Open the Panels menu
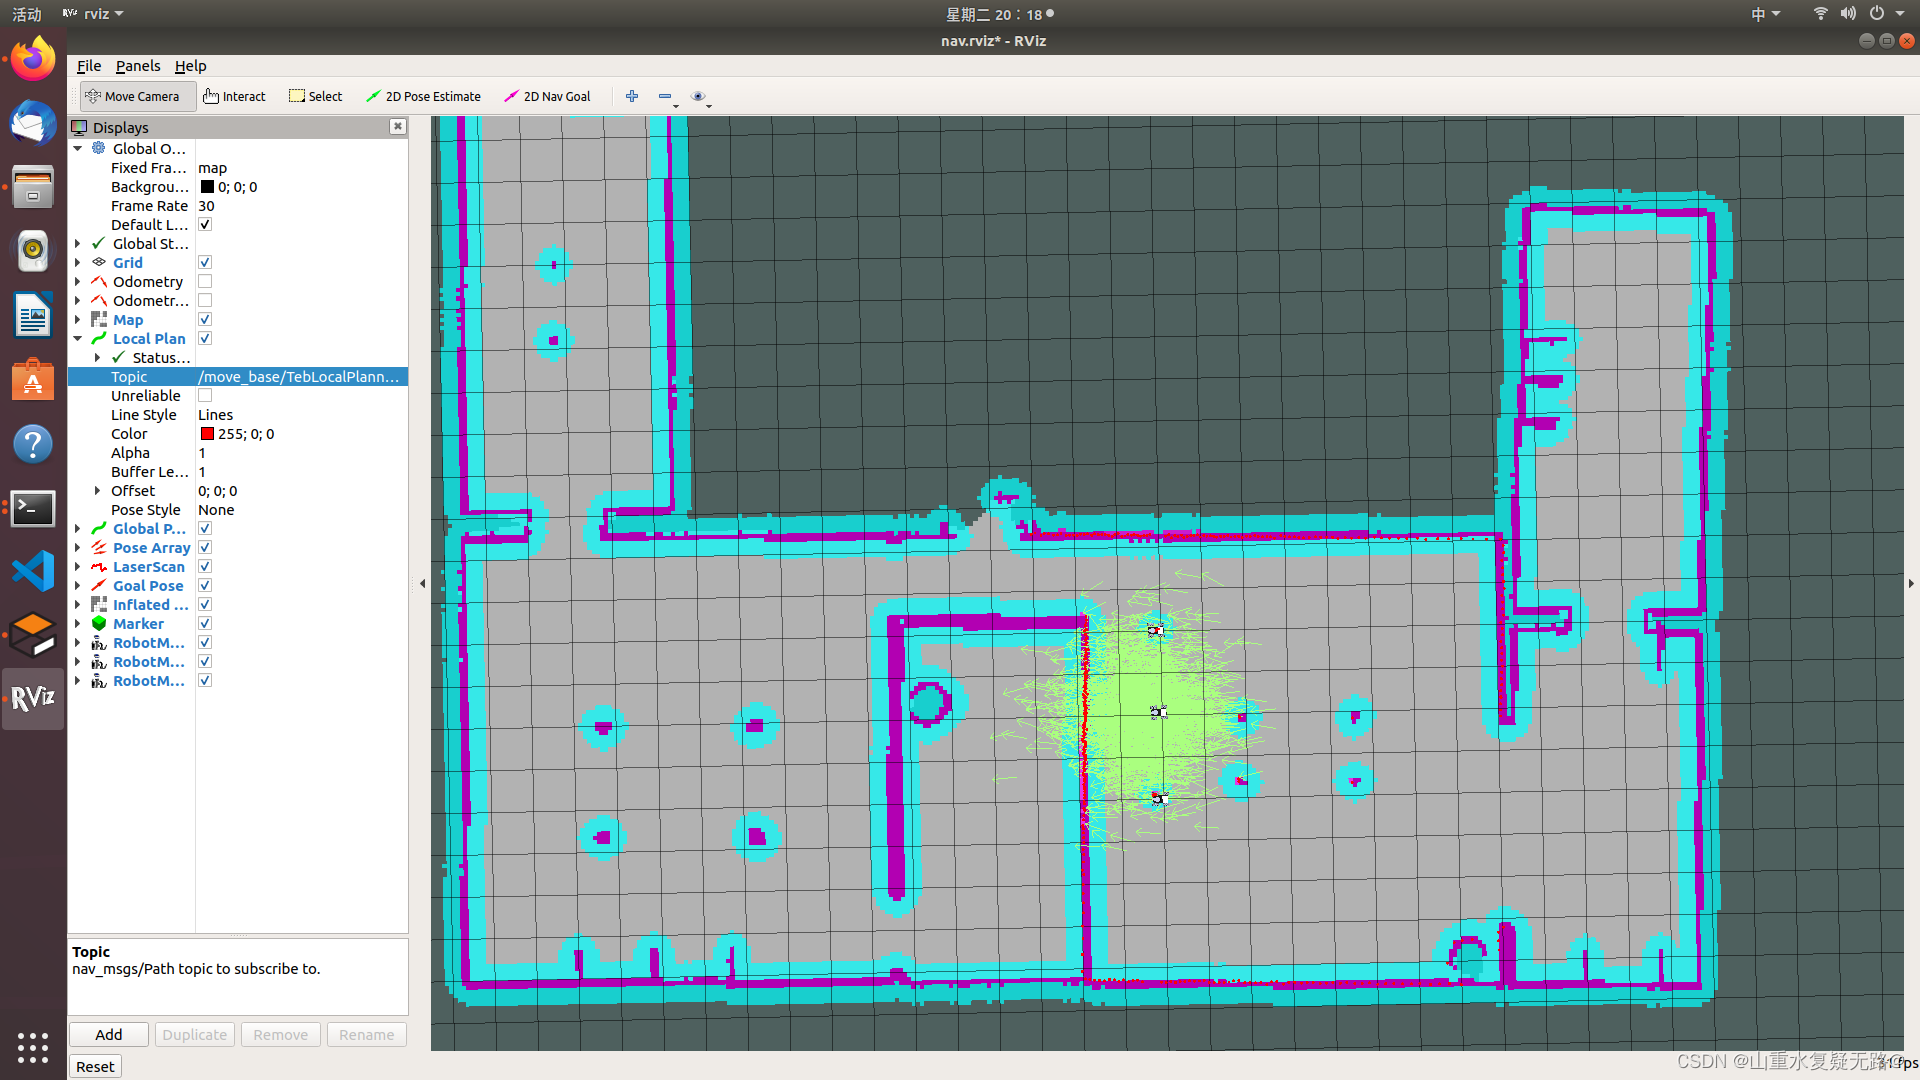This screenshot has width=1920, height=1080. click(x=138, y=65)
